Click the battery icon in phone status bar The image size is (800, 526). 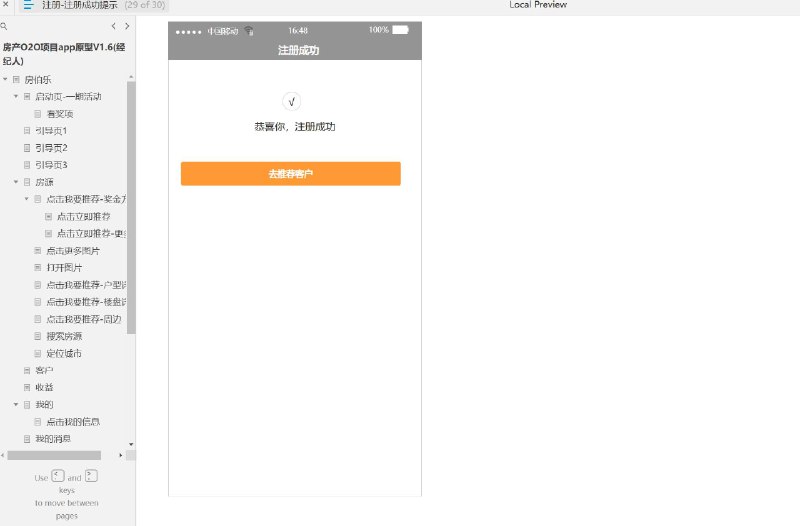401,30
